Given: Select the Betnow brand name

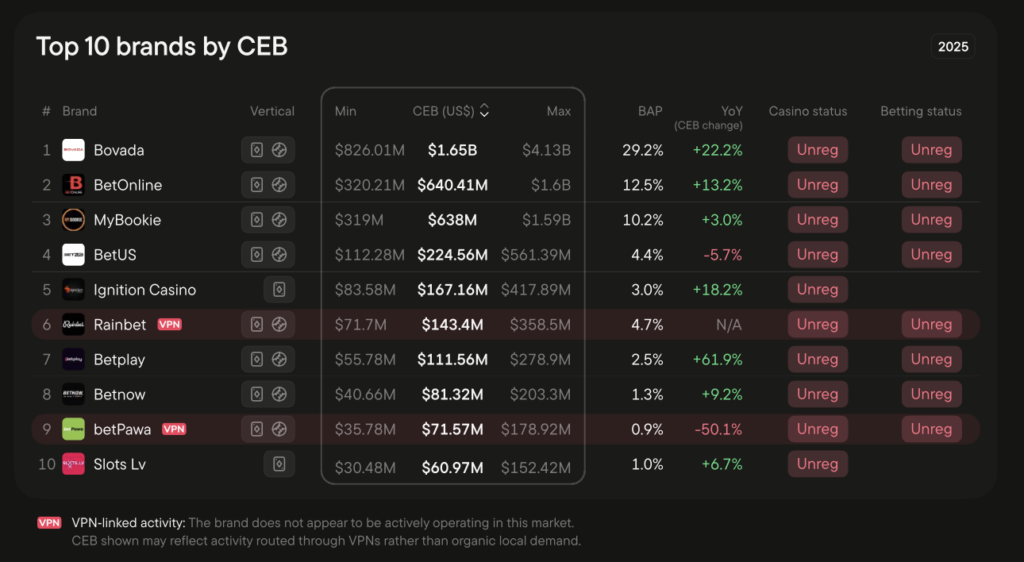Looking at the screenshot, I should (x=119, y=394).
